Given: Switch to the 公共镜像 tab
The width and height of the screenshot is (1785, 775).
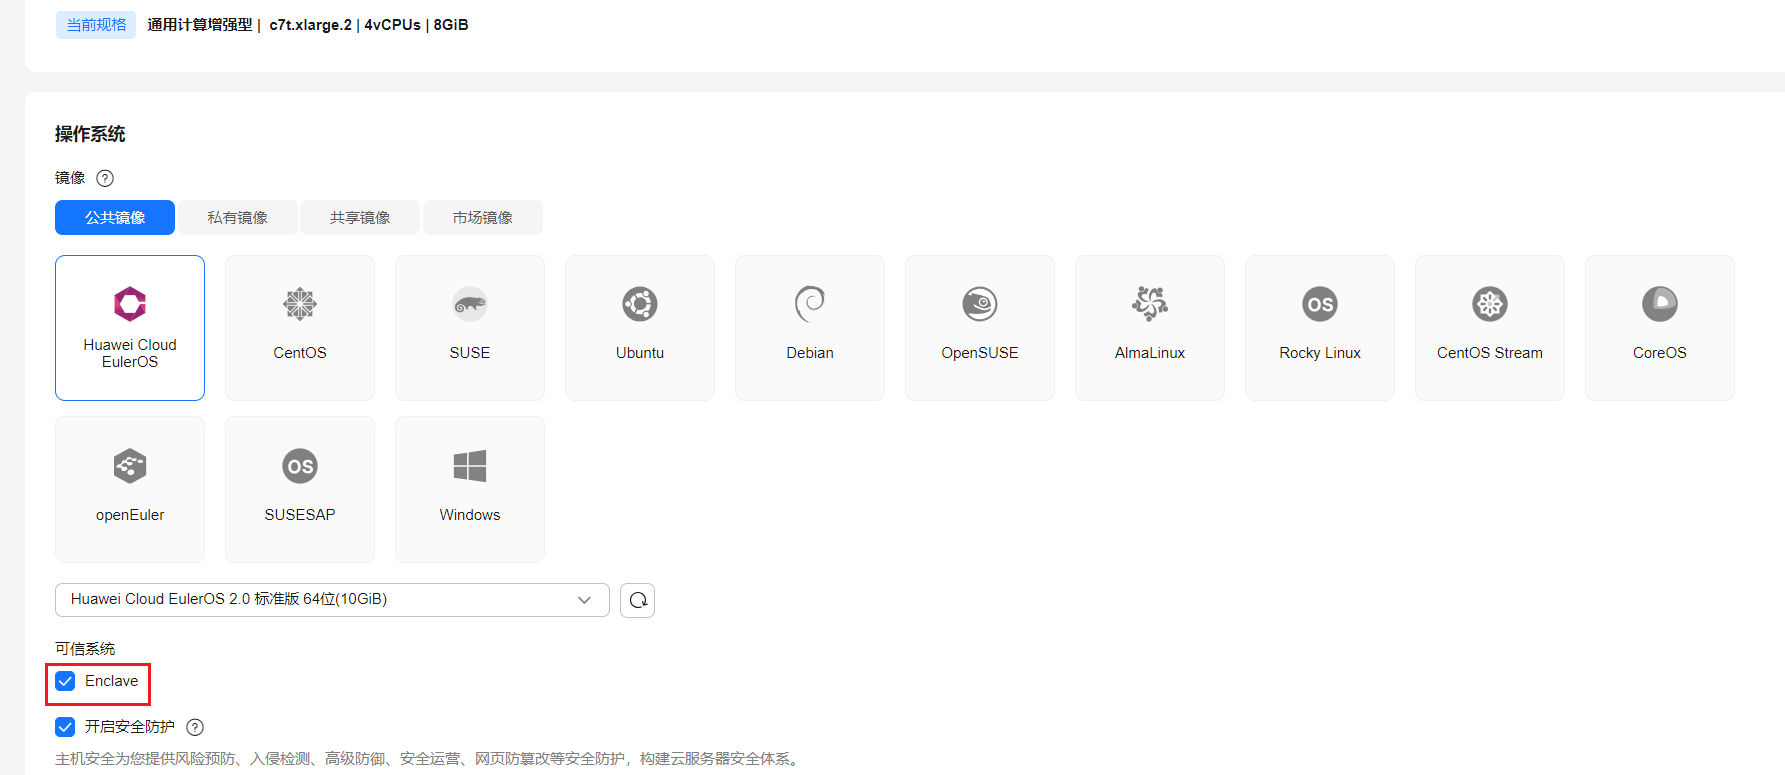Looking at the screenshot, I should click(115, 217).
